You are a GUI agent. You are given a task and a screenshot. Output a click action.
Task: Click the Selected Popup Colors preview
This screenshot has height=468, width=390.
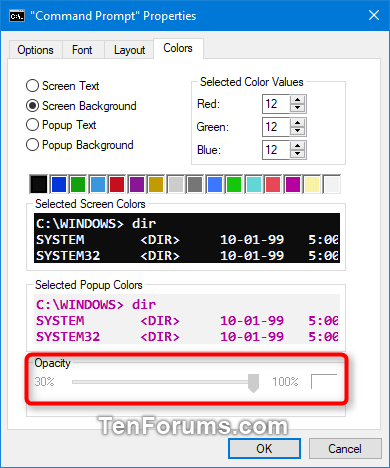187,319
